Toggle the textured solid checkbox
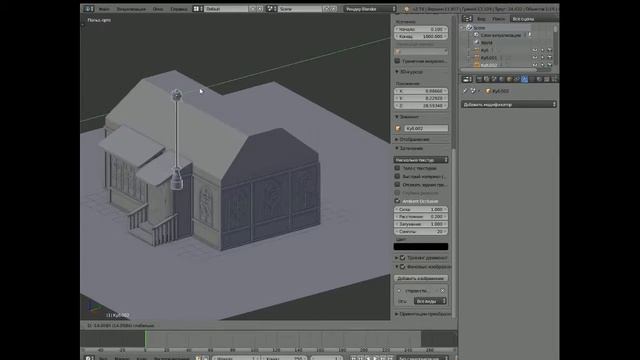The image size is (640, 360). point(397,168)
